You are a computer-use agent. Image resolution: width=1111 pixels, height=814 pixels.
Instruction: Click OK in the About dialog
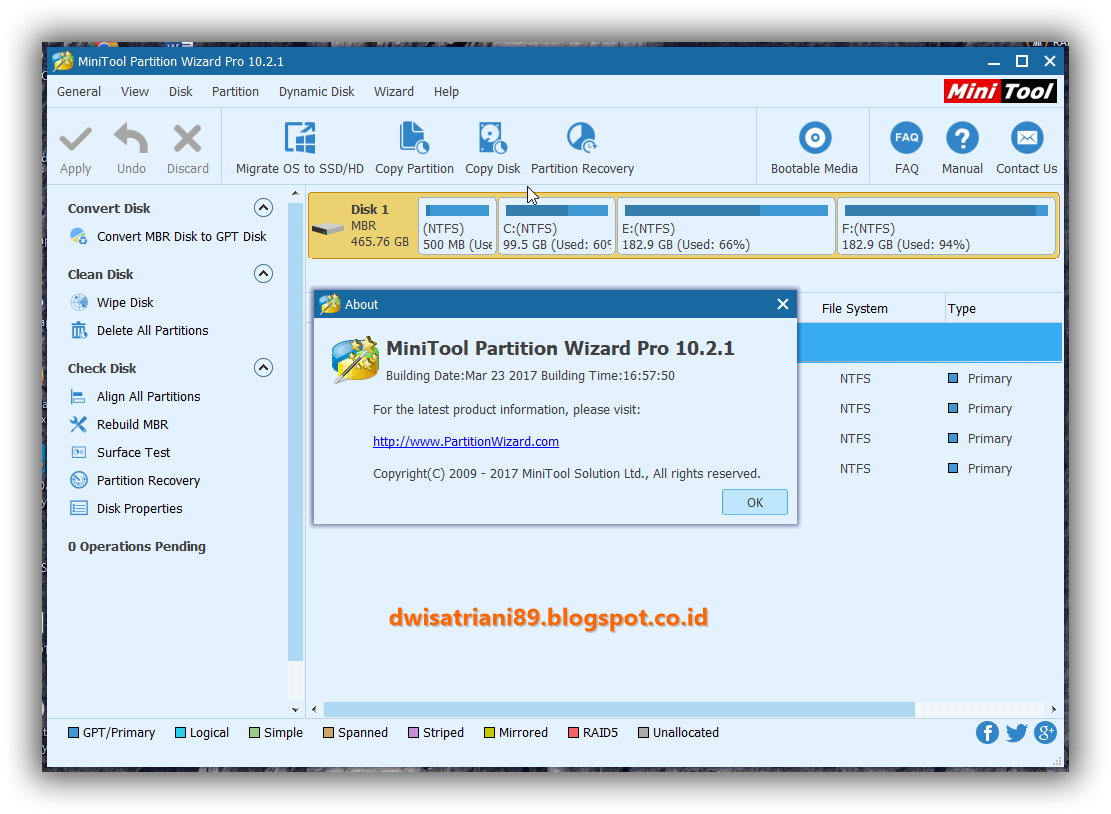click(755, 502)
